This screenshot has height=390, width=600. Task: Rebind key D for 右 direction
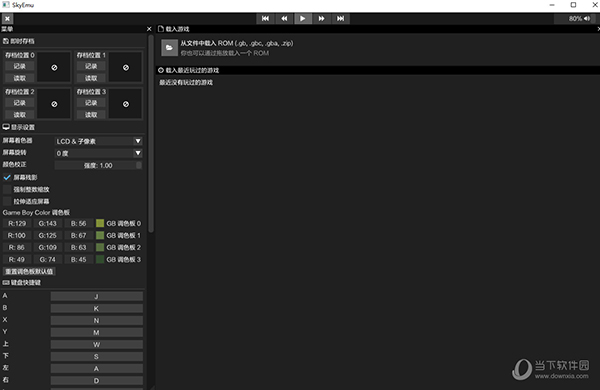pos(96,381)
